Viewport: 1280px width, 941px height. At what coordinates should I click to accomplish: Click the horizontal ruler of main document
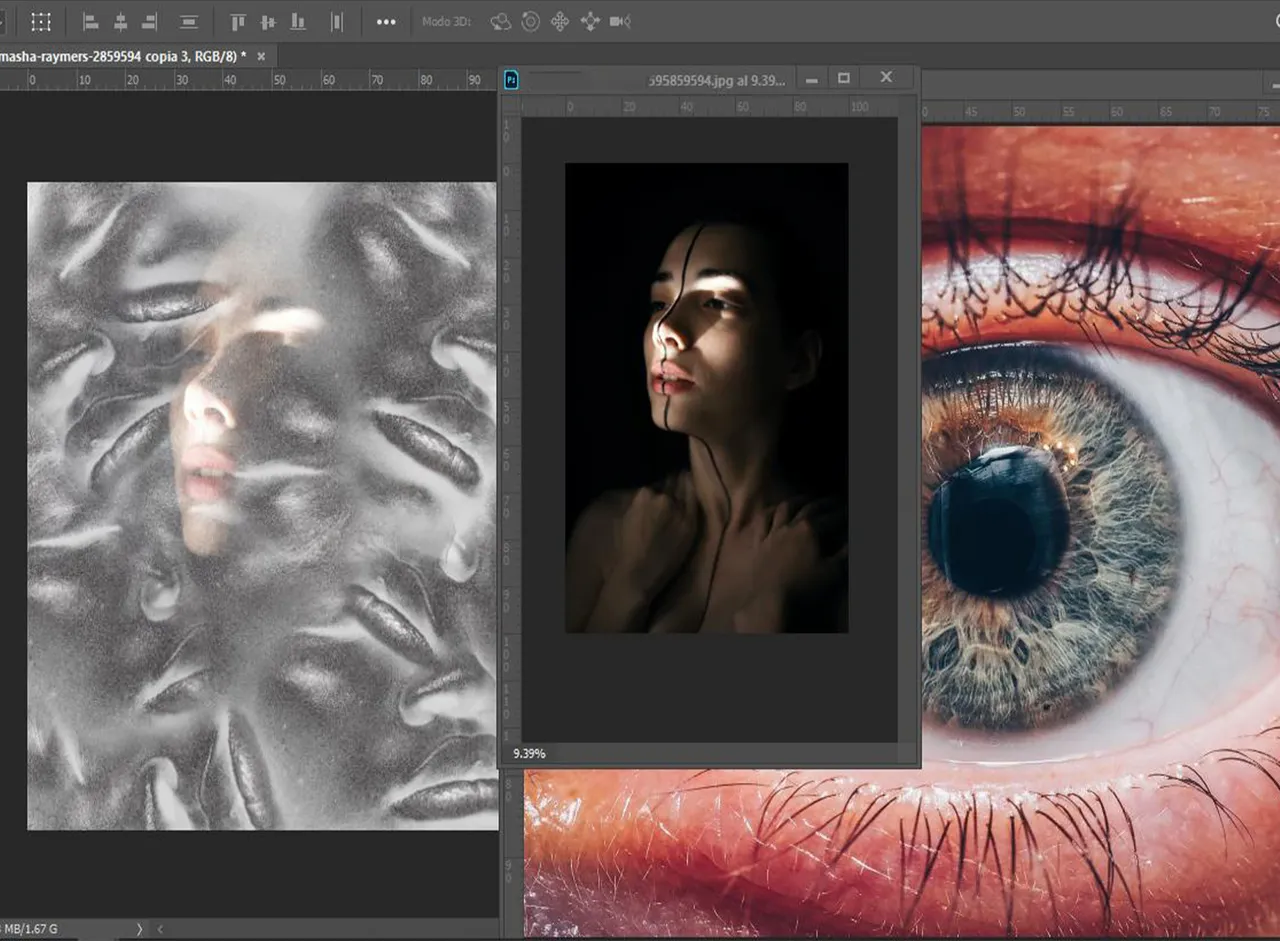[249, 80]
